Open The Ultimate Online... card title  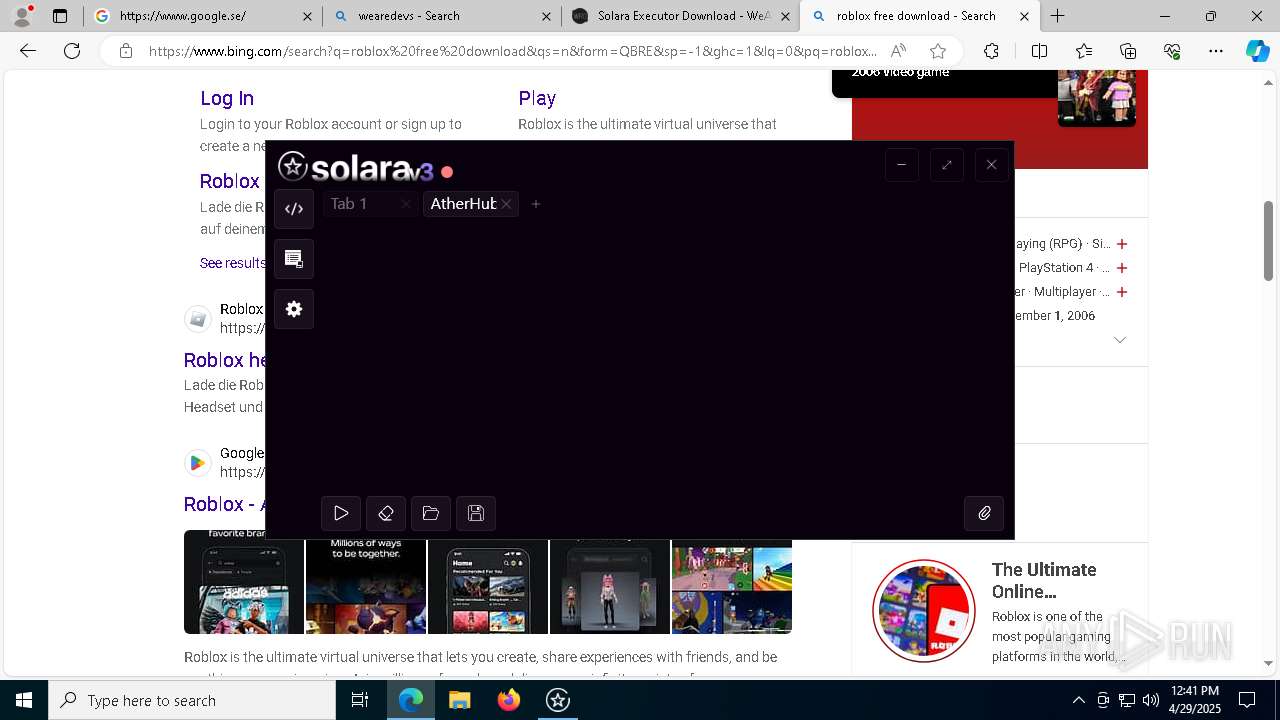tap(1044, 580)
